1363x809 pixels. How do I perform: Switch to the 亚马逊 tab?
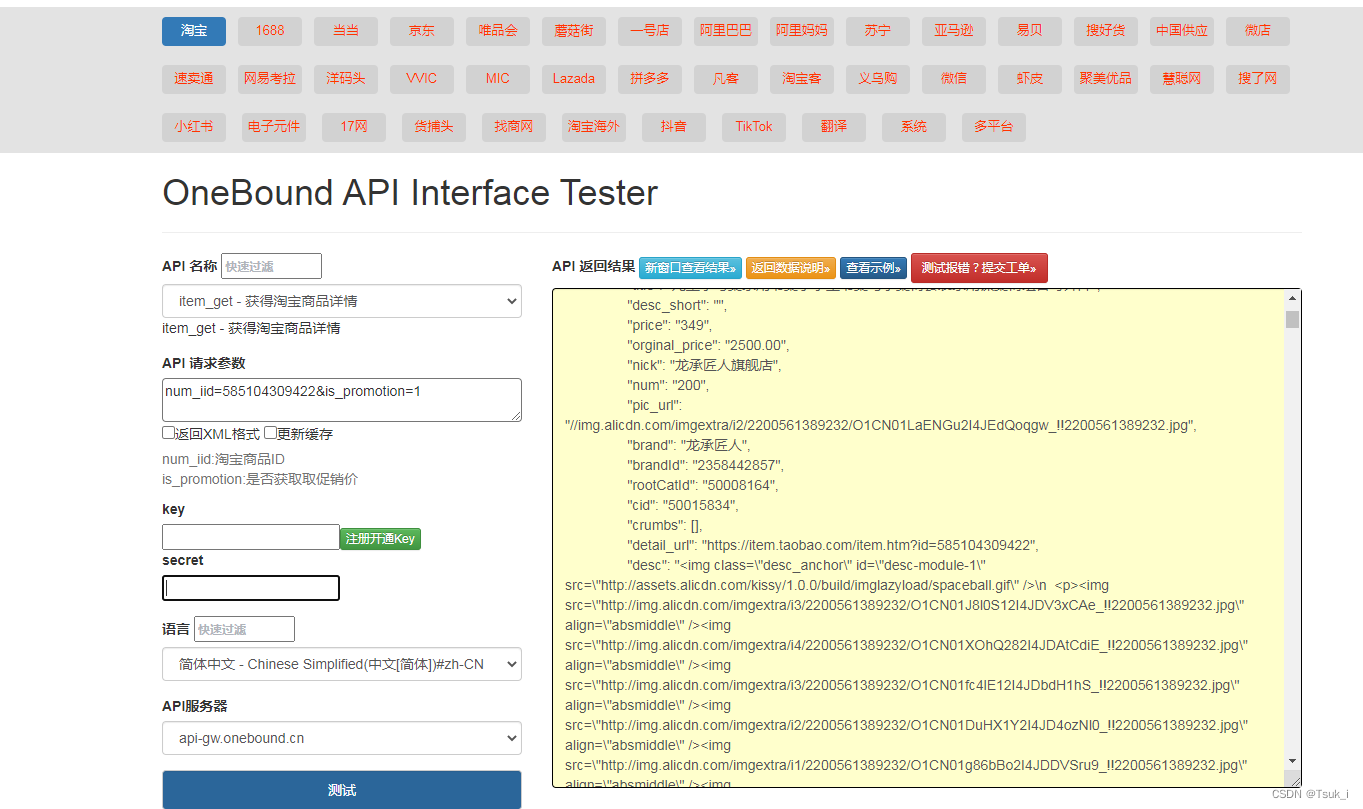coord(954,31)
